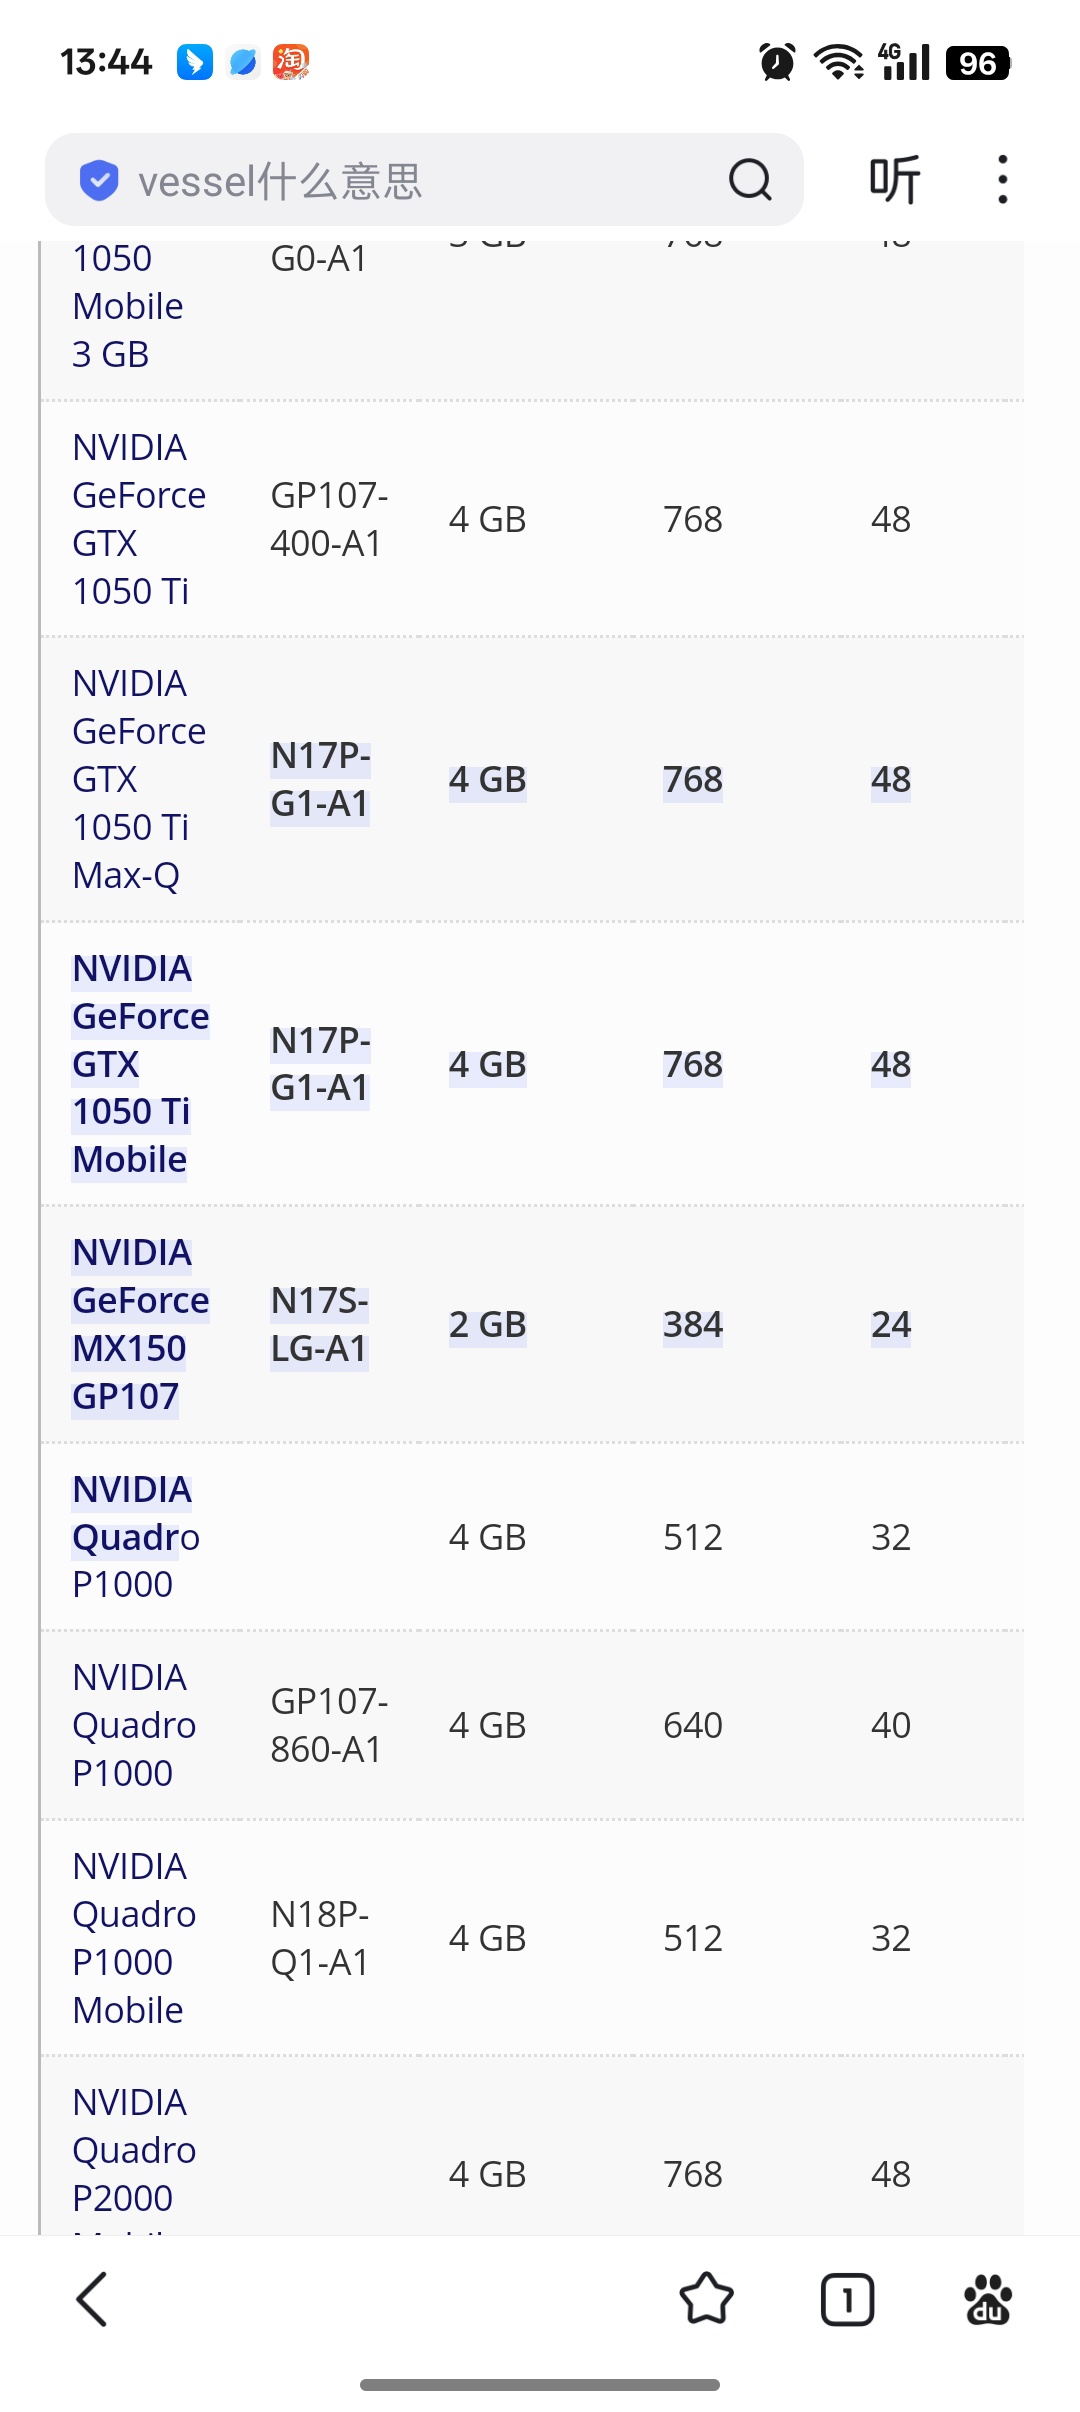Screen dimensions: 1080x2412
Task: Tap the battery 96 indicator
Action: pyautogui.click(x=978, y=63)
